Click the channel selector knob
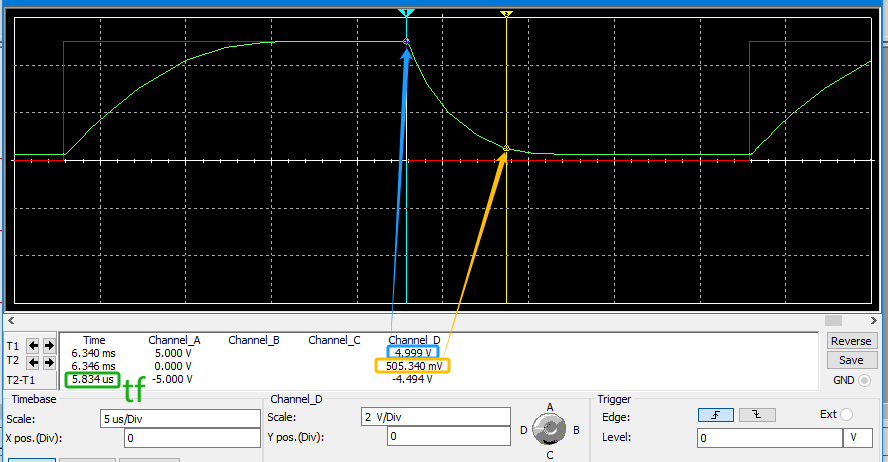The height and width of the screenshot is (462, 888). pos(549,429)
